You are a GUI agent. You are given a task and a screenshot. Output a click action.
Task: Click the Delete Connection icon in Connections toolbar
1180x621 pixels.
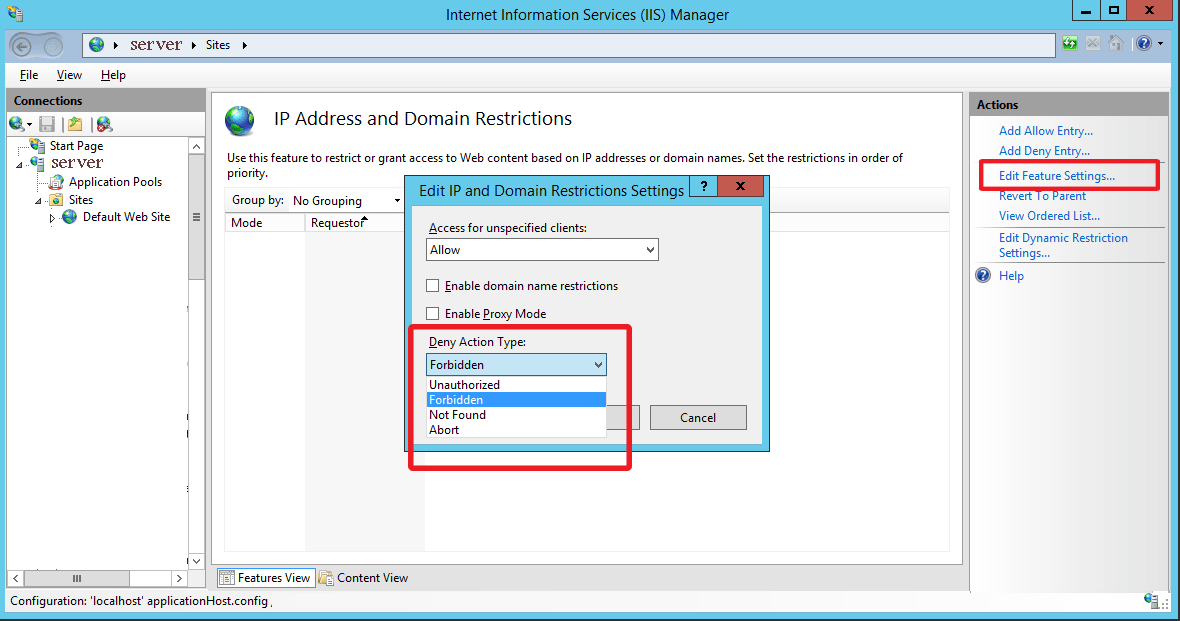point(104,124)
